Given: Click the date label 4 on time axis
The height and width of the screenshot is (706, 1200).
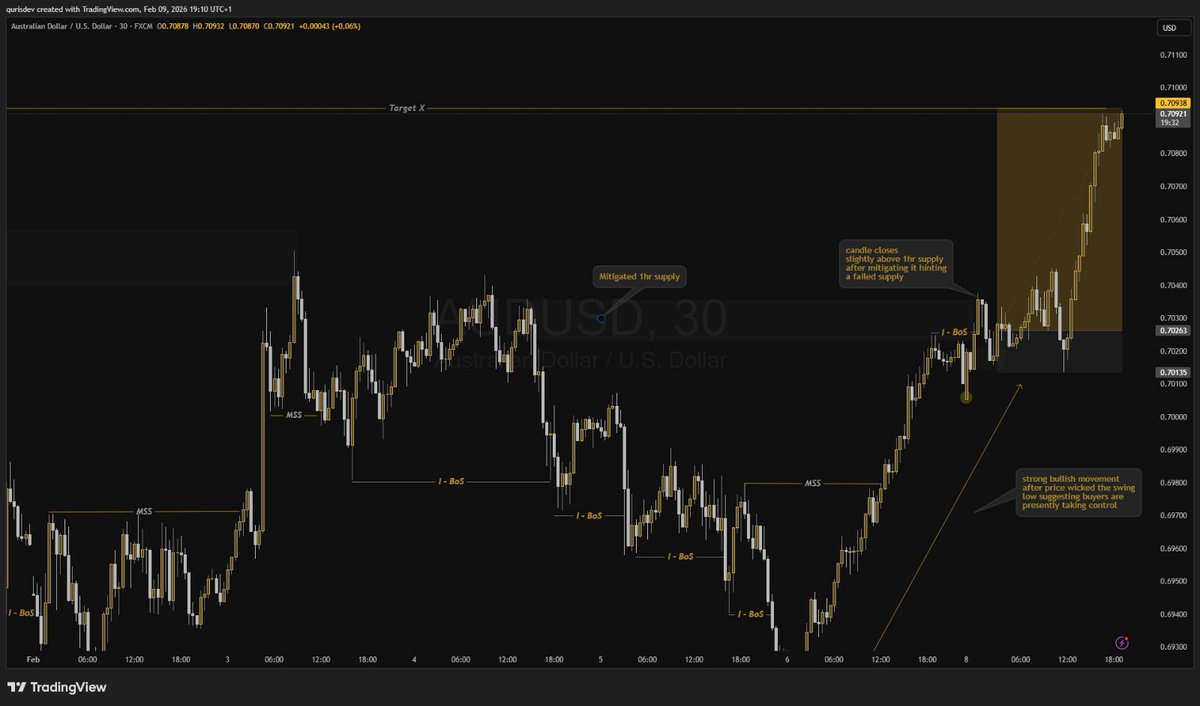Looking at the screenshot, I should (x=414, y=660).
